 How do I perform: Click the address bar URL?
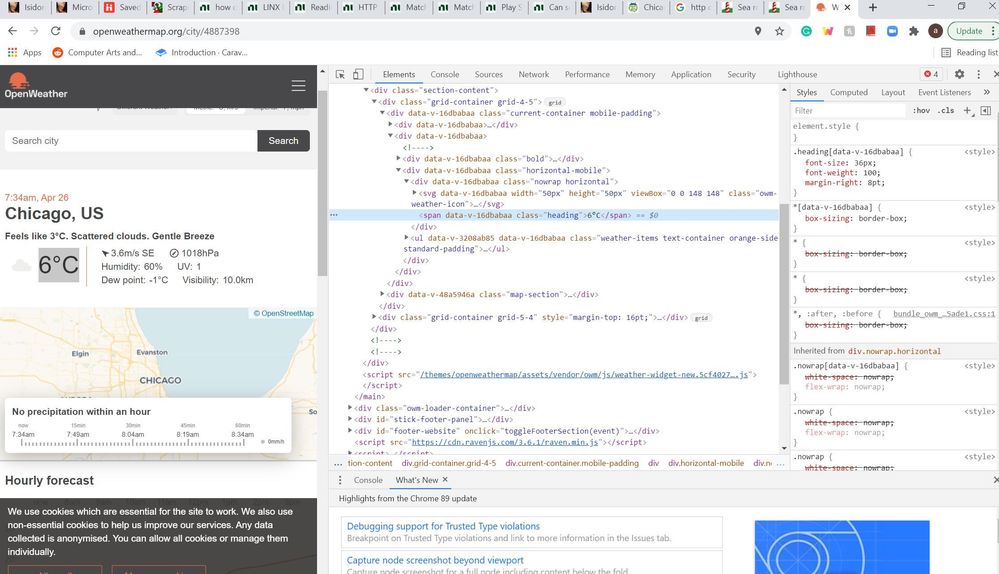coord(166,31)
